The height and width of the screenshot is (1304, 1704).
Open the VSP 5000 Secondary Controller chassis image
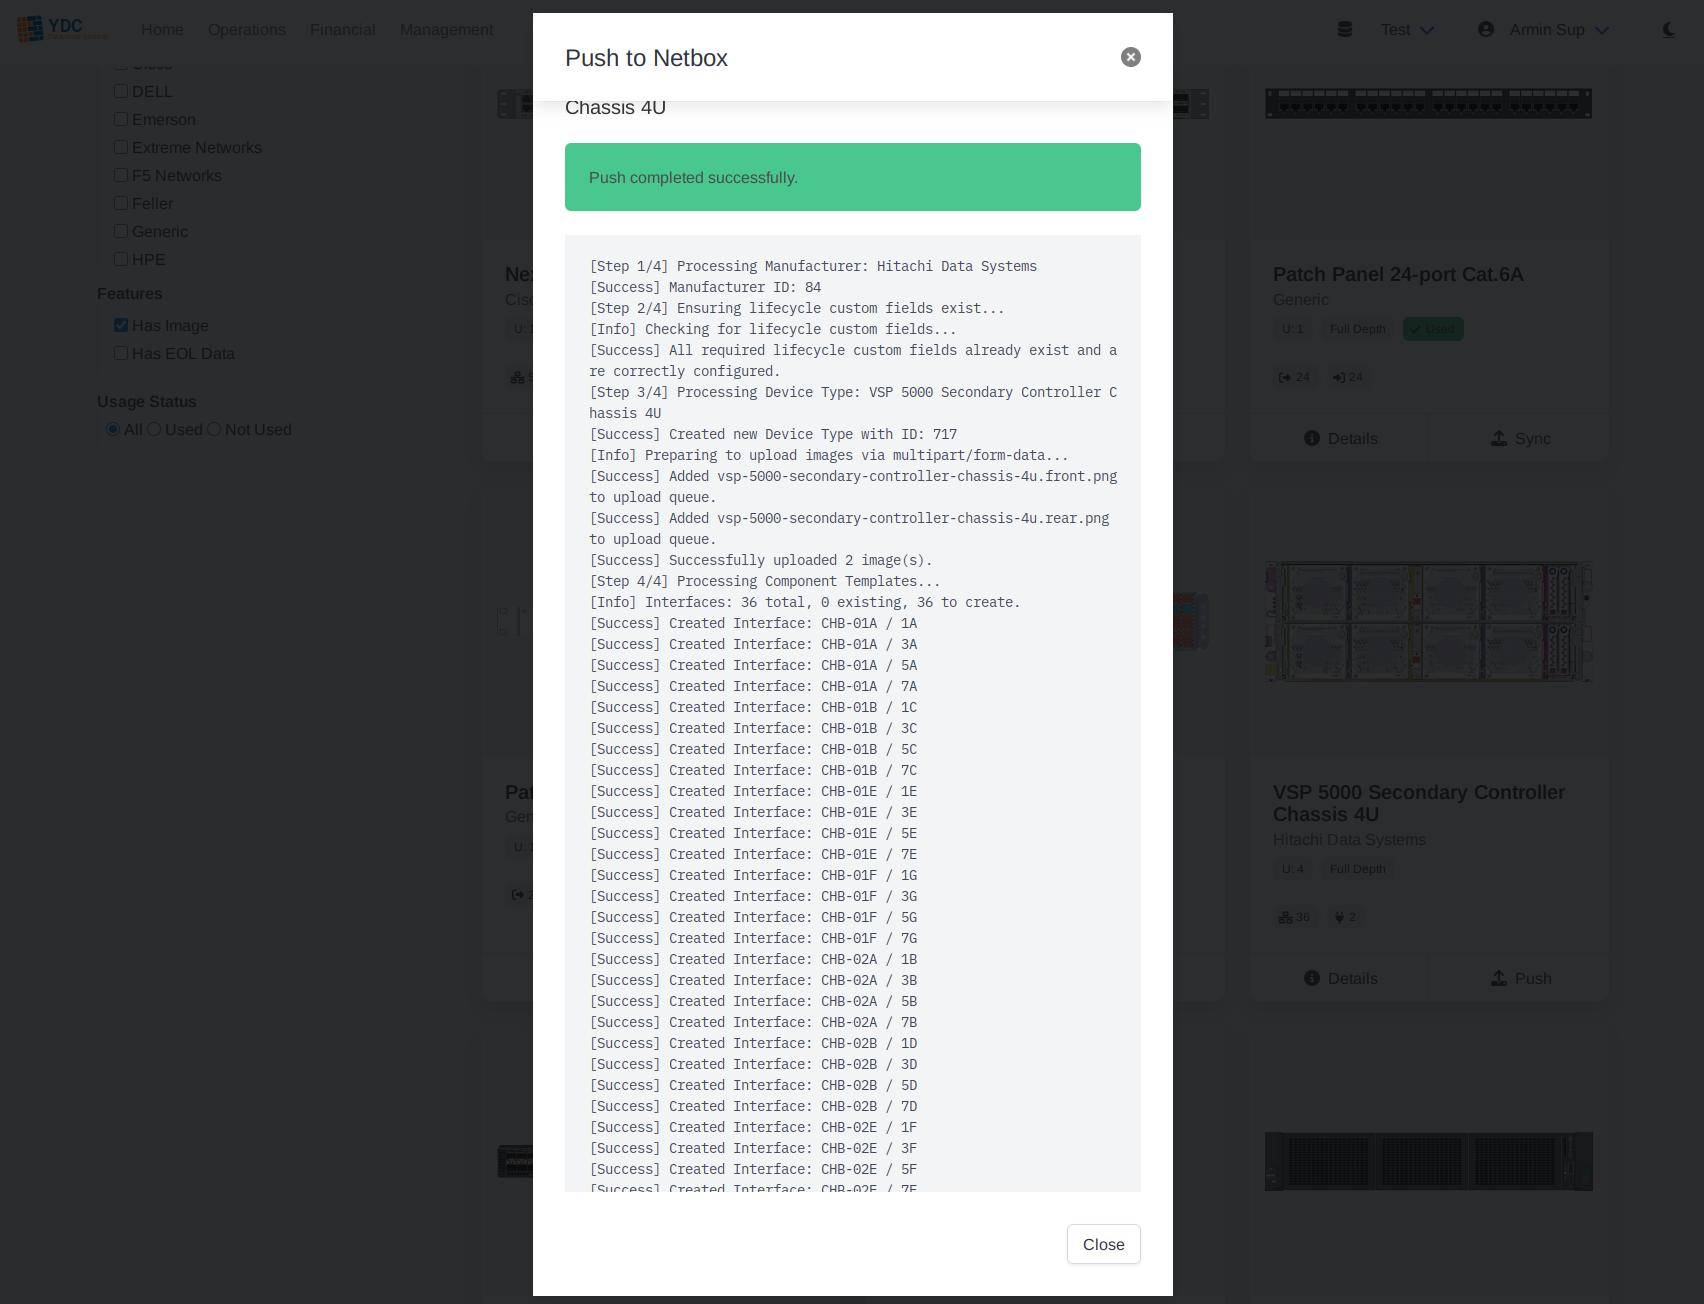tap(1429, 621)
